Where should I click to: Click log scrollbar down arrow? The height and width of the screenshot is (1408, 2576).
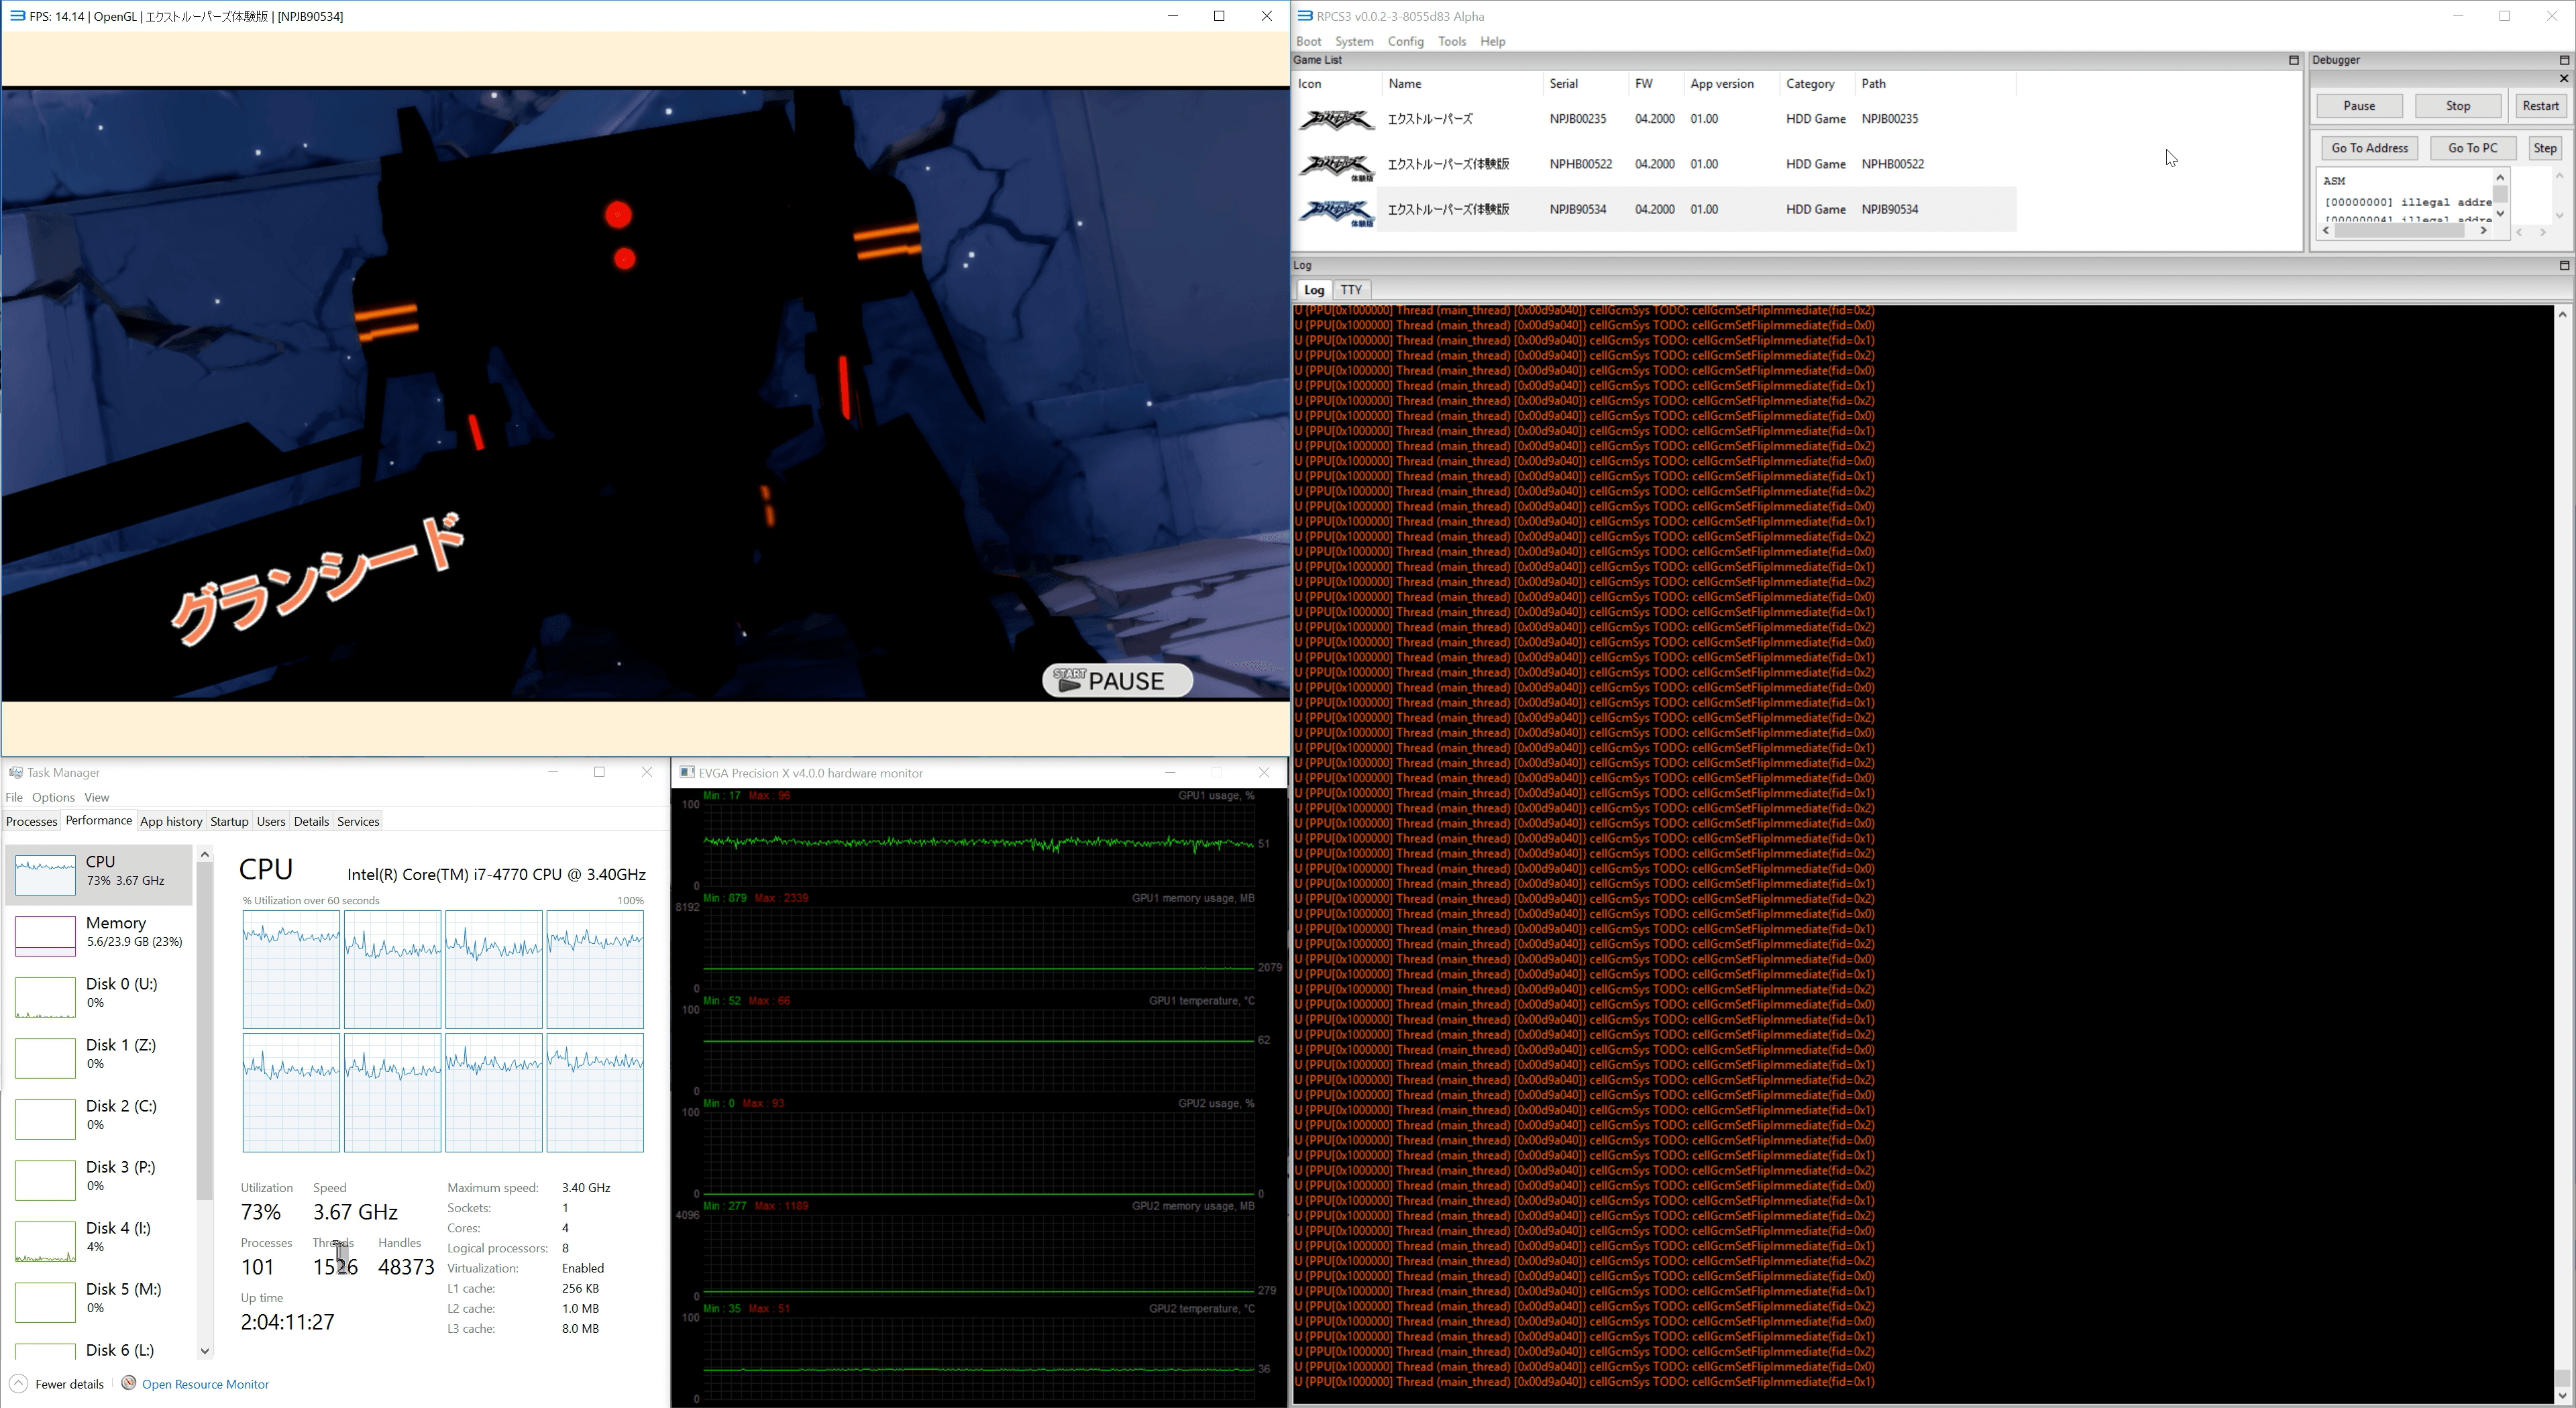click(x=2562, y=1396)
